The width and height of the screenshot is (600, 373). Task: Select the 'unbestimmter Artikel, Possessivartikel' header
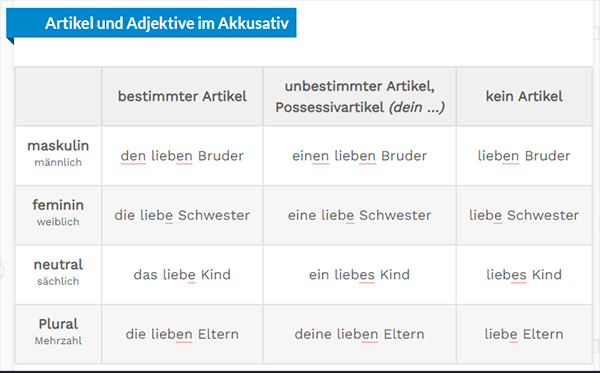click(359, 96)
